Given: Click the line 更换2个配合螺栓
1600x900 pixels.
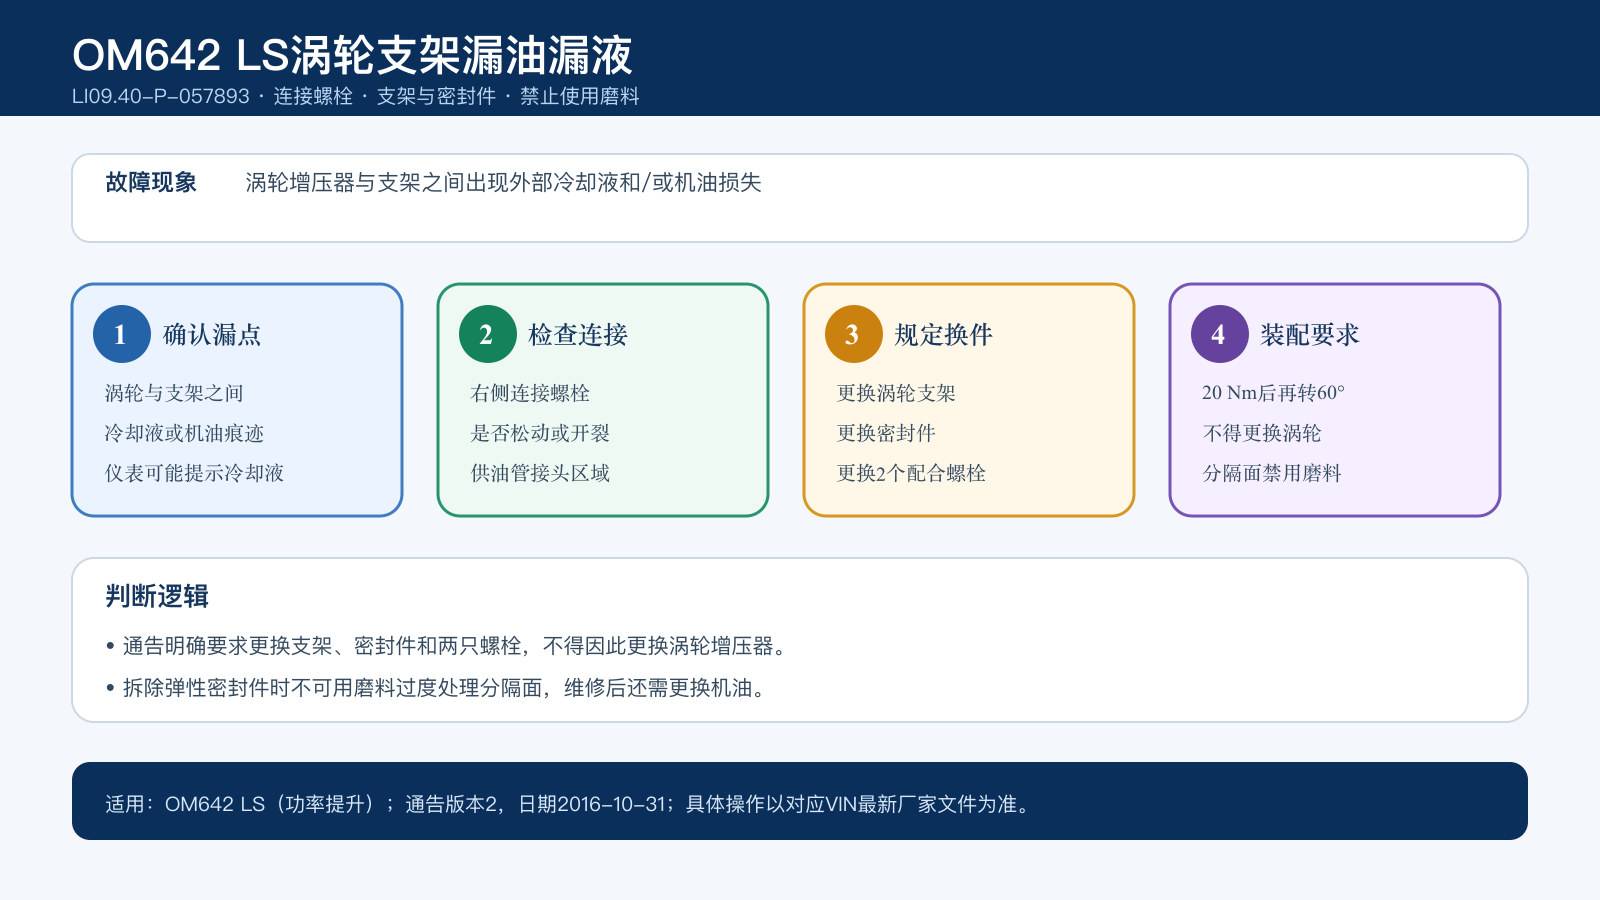Looking at the screenshot, I should 911,473.
